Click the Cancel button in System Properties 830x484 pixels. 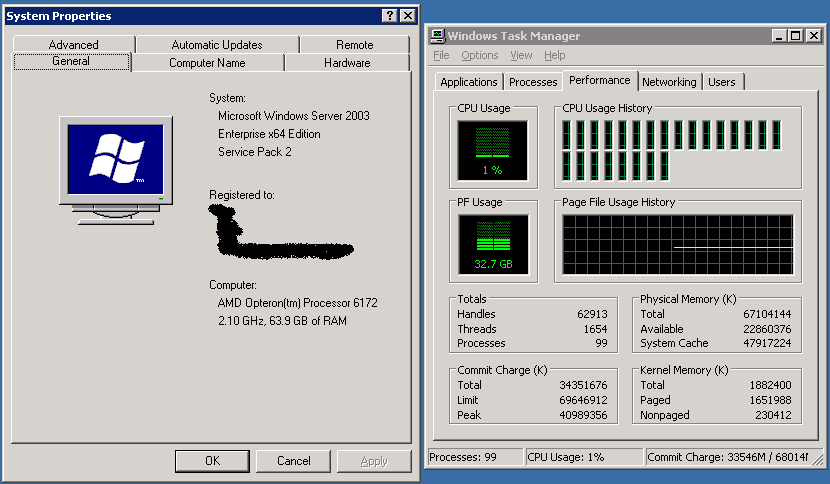(293, 461)
